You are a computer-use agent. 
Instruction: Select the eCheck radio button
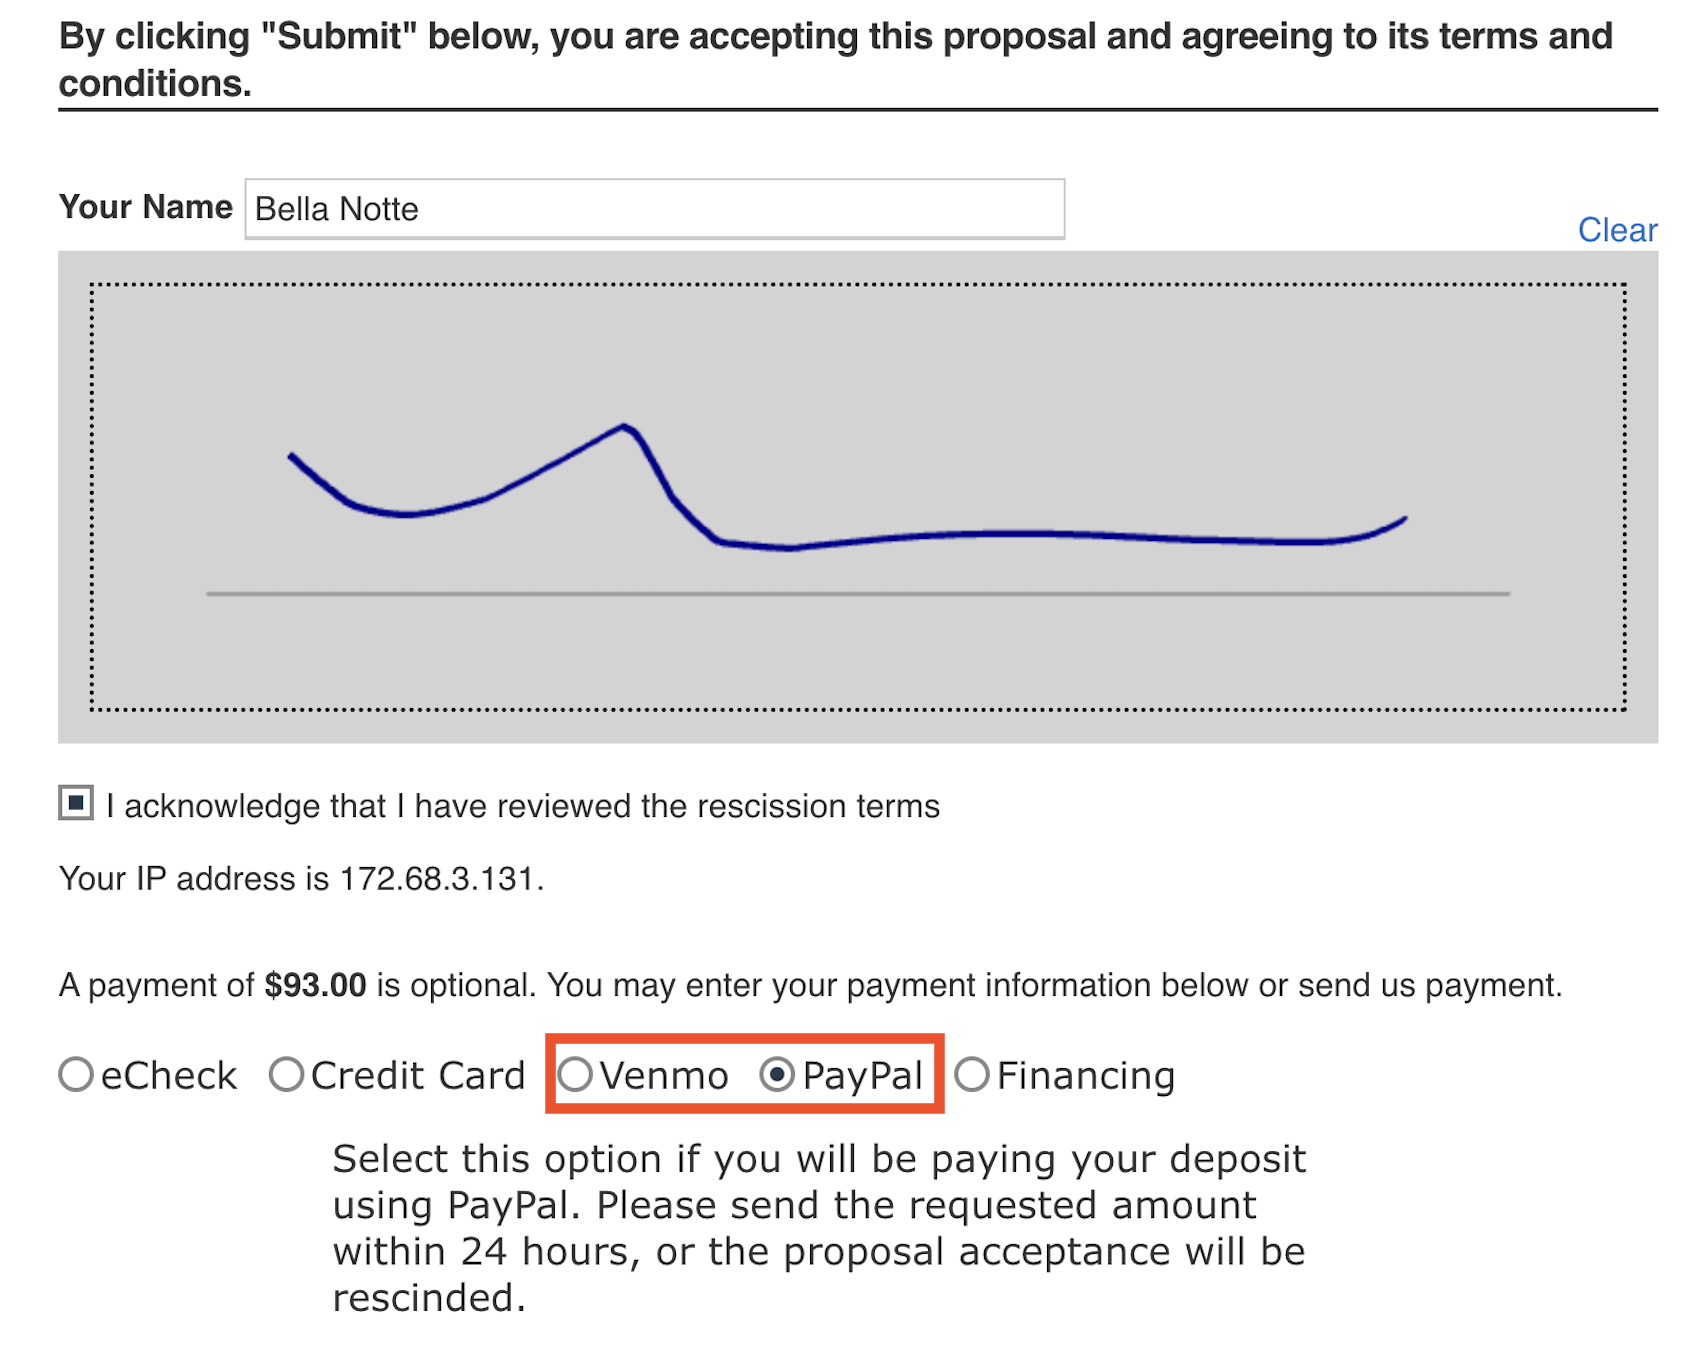coord(76,1075)
